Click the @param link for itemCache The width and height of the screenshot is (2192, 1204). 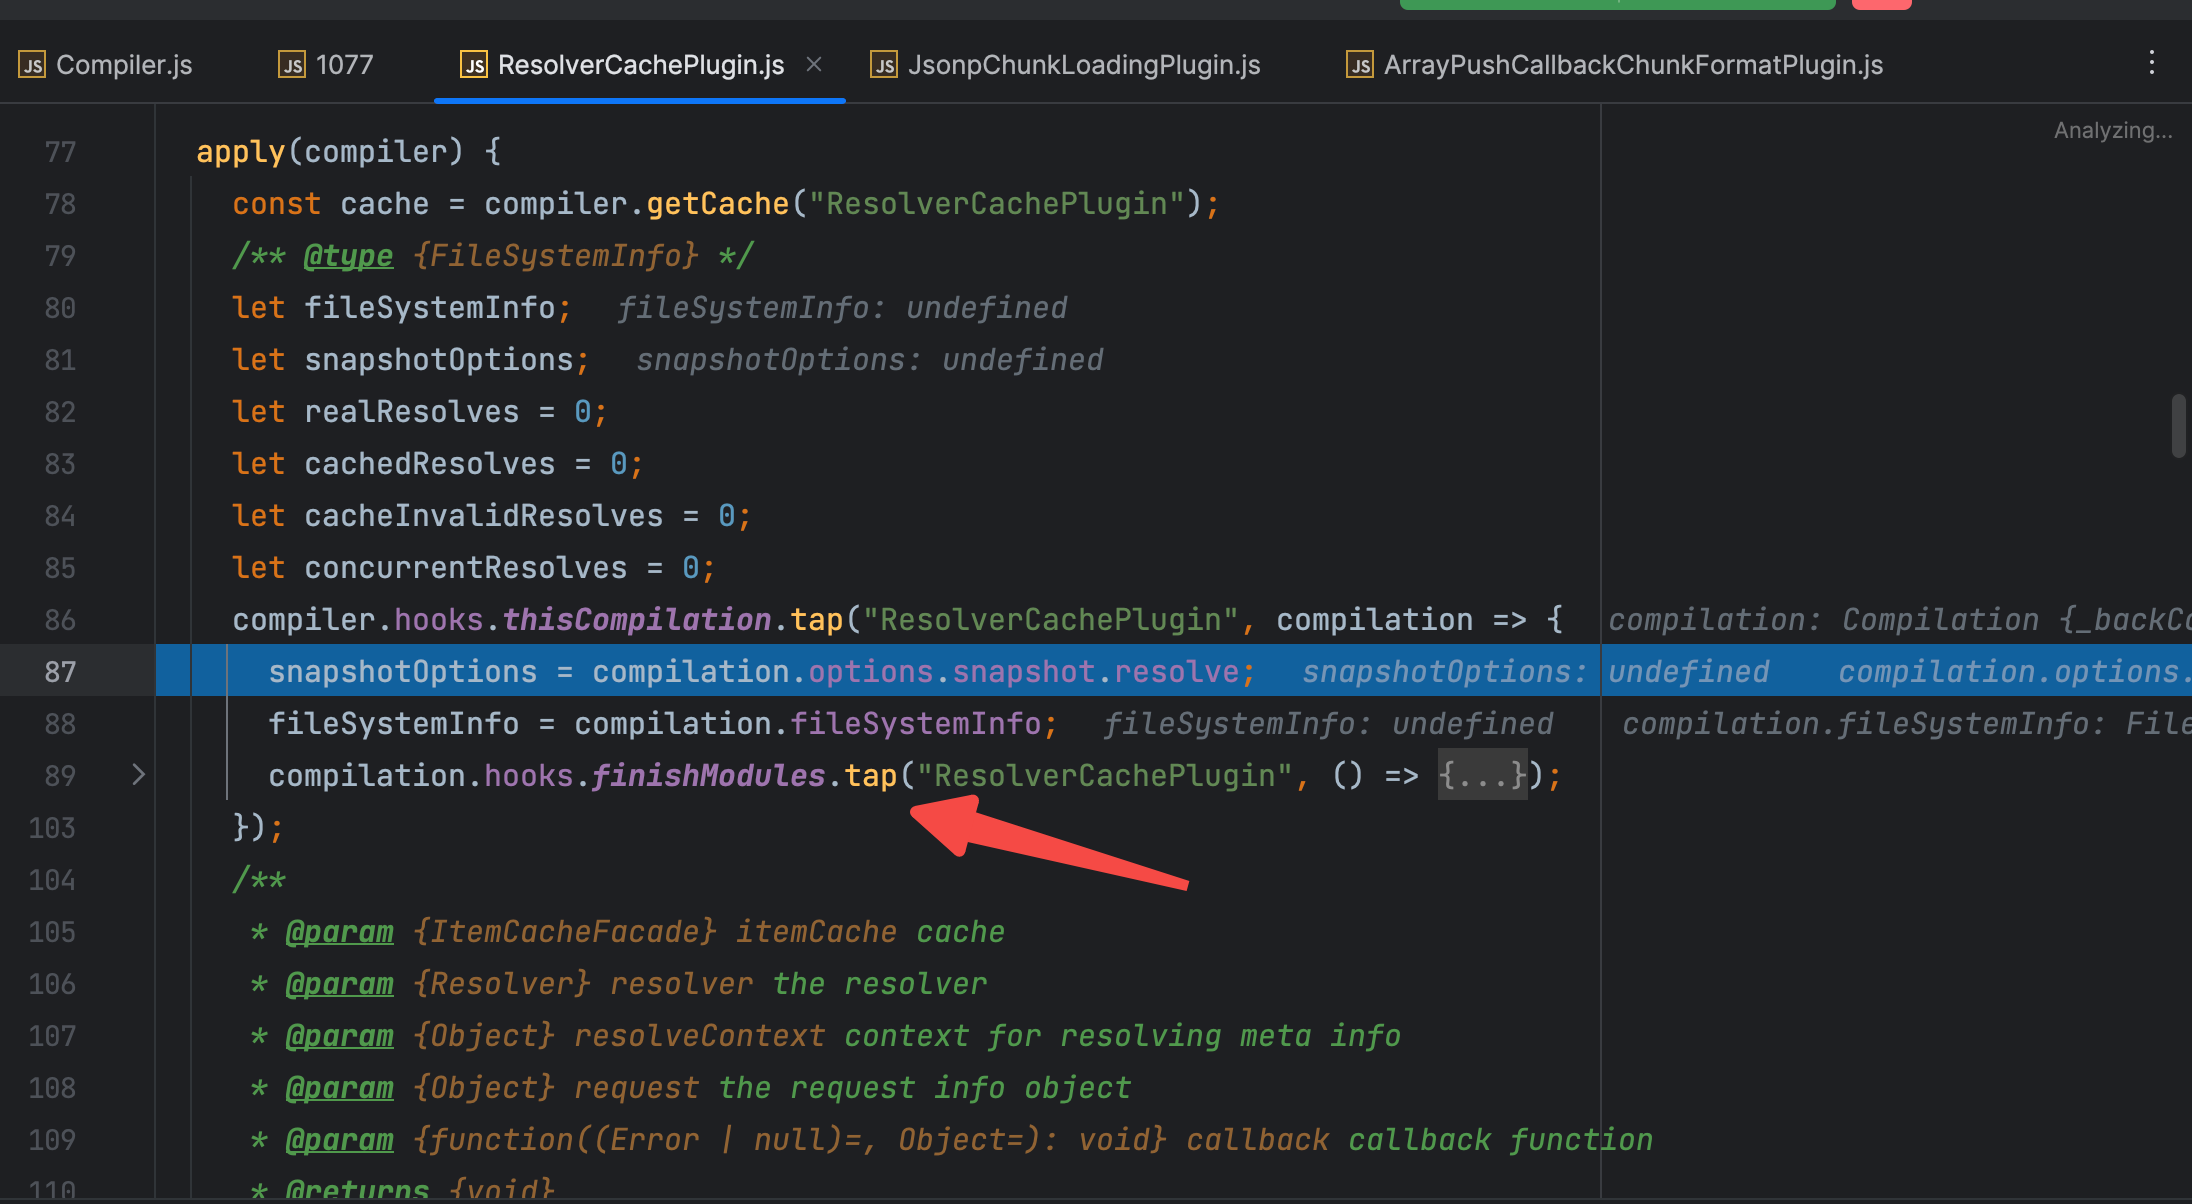(339, 932)
